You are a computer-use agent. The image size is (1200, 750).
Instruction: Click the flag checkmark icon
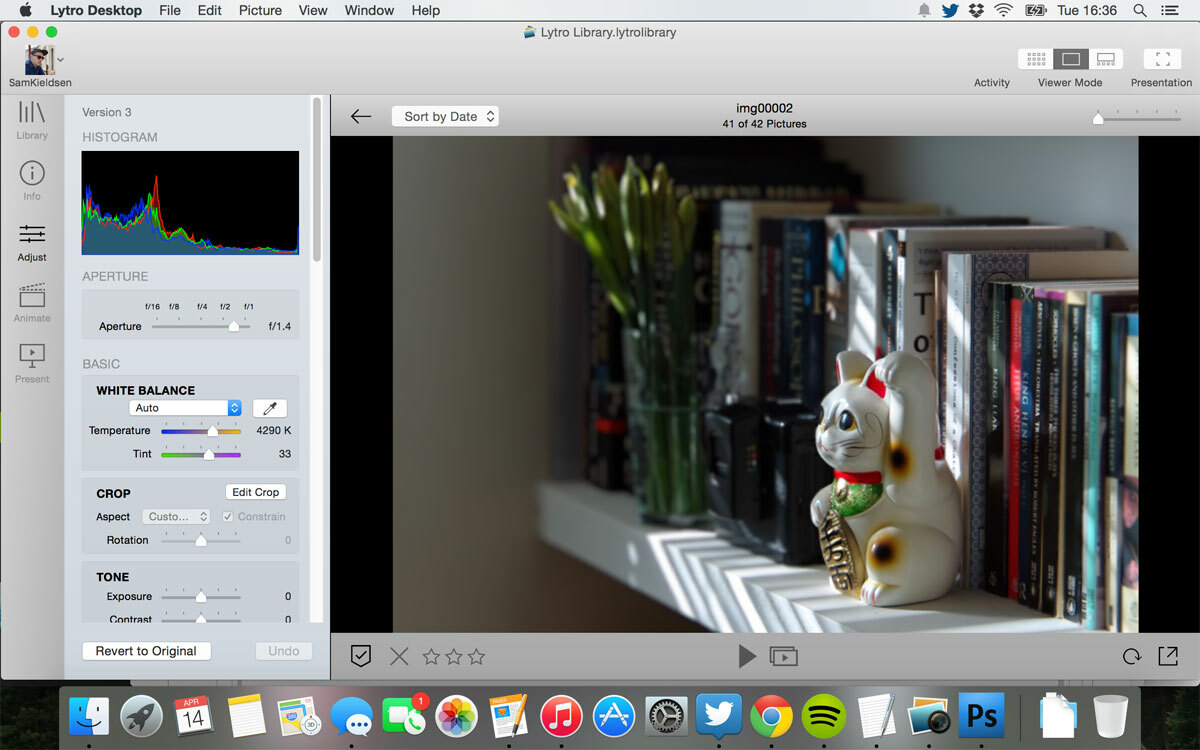(x=361, y=656)
